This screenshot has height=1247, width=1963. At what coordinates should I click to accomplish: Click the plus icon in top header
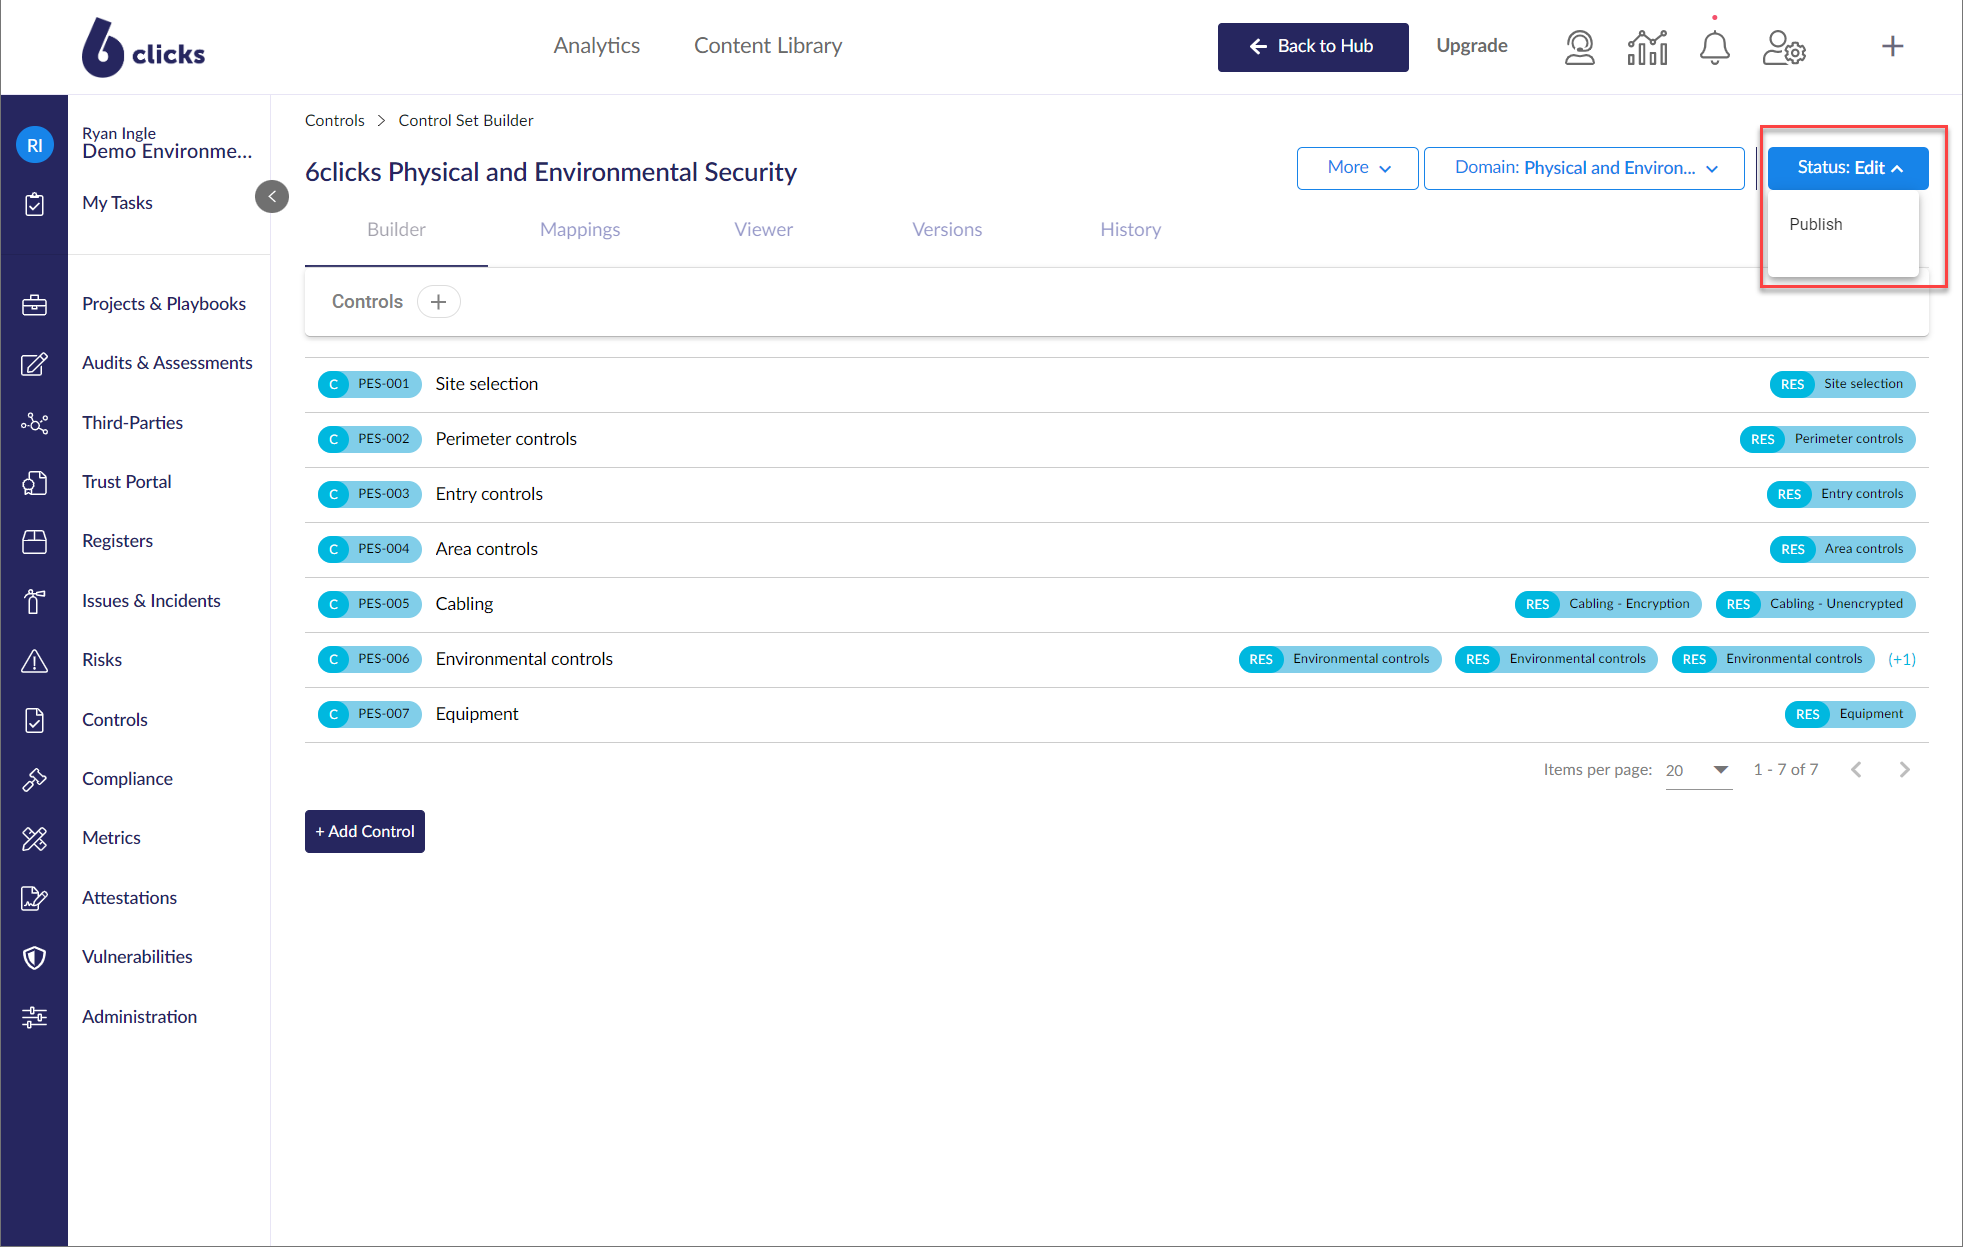(x=1892, y=46)
